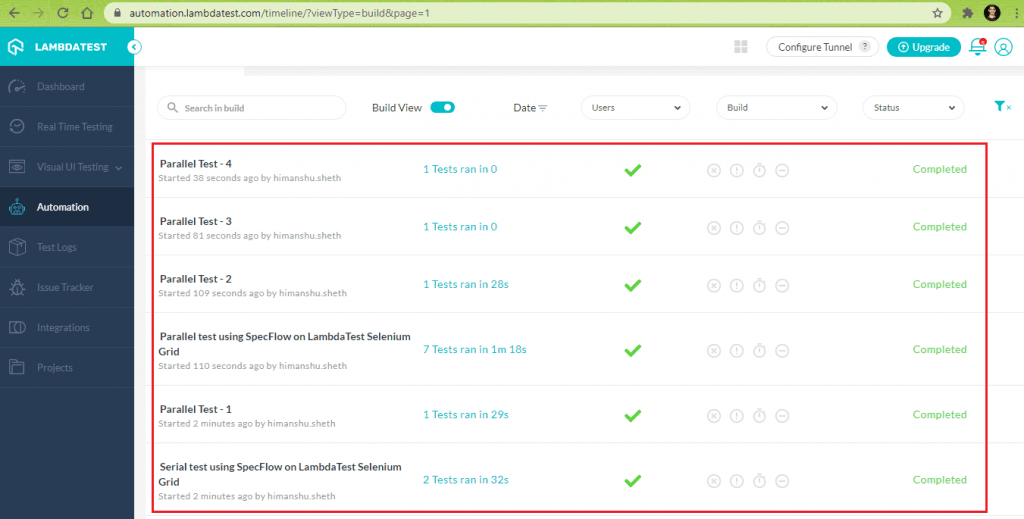
Task: Open the Users dropdown
Action: point(635,108)
